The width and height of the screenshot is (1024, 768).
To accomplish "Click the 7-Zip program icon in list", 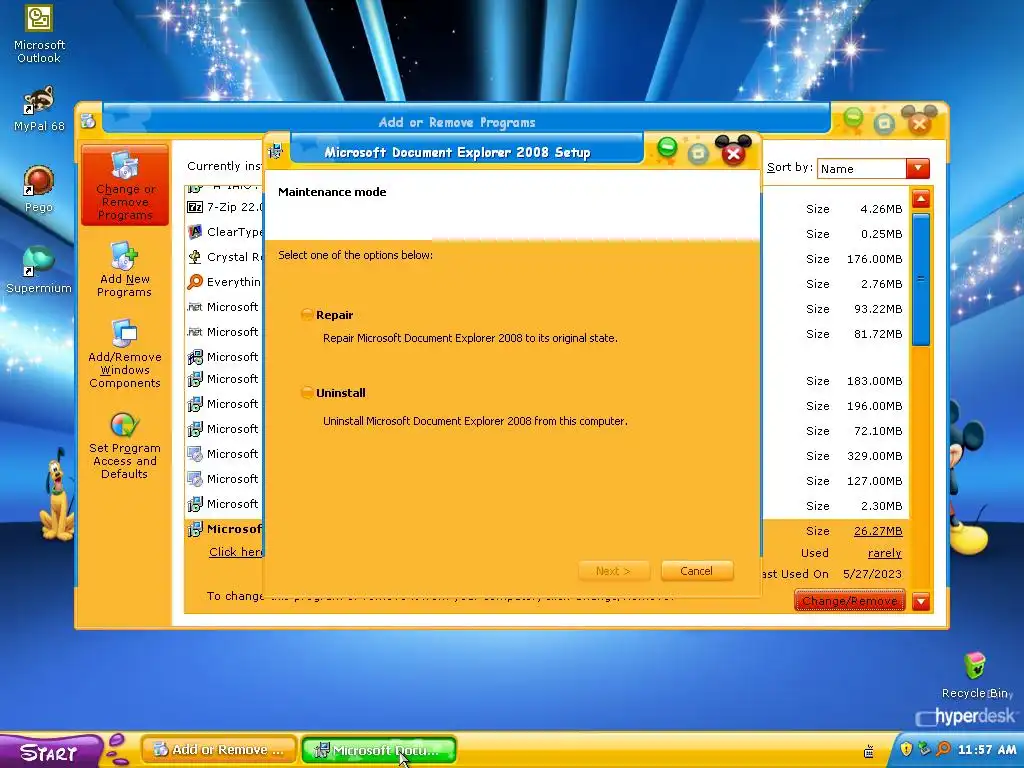I will (x=195, y=207).
